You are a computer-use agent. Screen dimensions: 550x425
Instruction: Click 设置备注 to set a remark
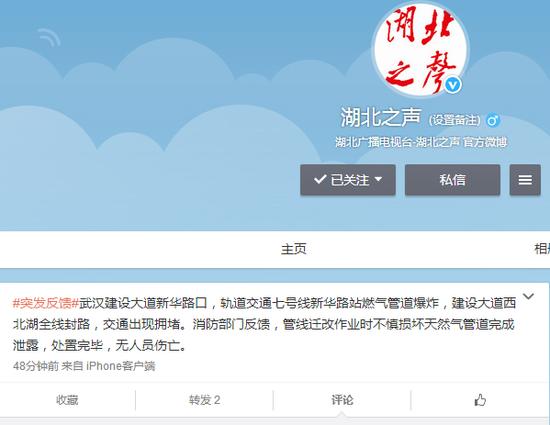click(x=454, y=120)
